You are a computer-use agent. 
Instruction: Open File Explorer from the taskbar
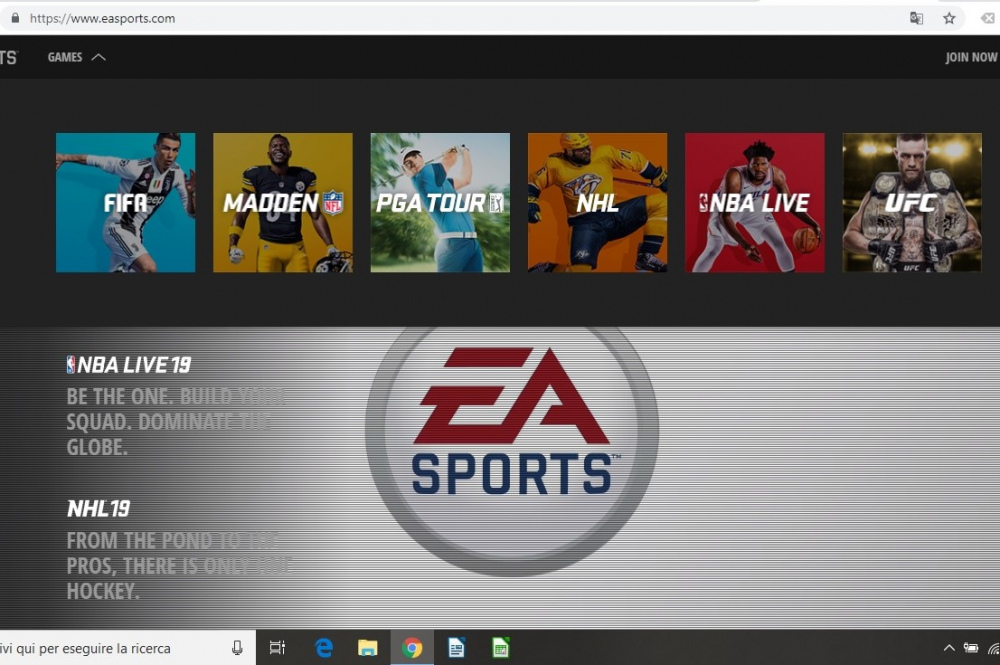click(x=367, y=648)
